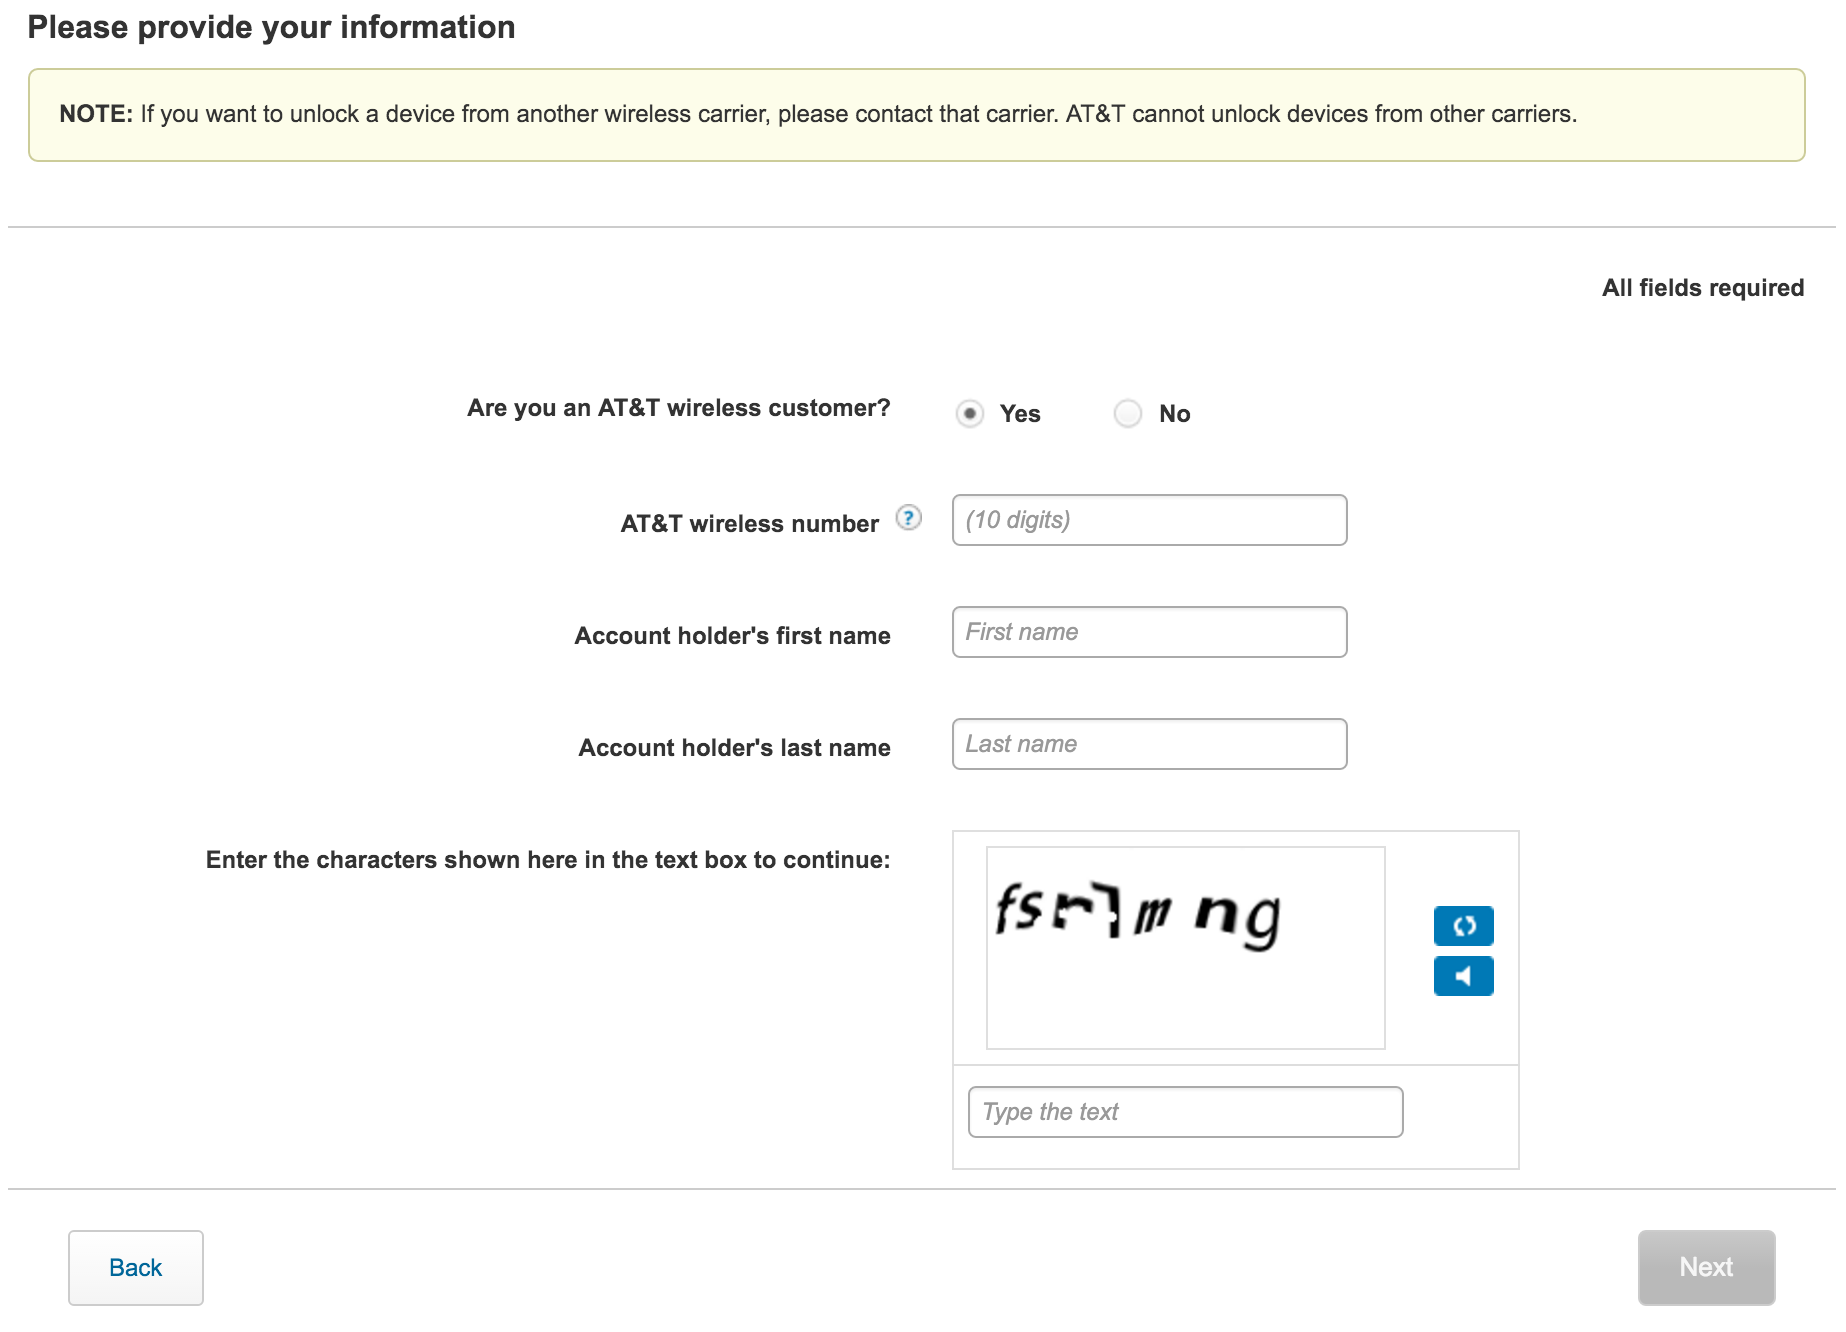Screen dimensions: 1846x1332
Task: Open help for AT&T wireless number
Action: coord(908,518)
